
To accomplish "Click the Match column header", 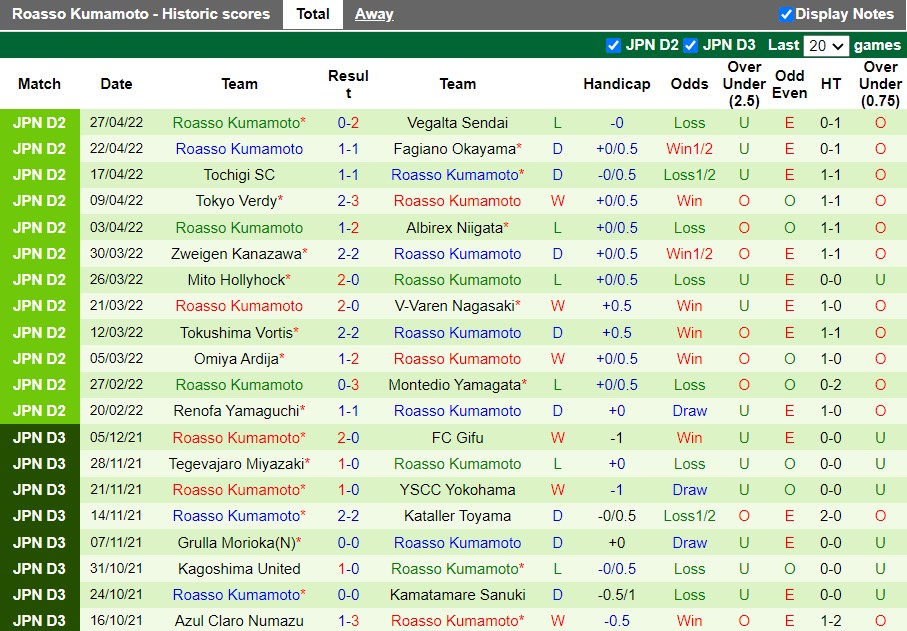I will (39, 84).
